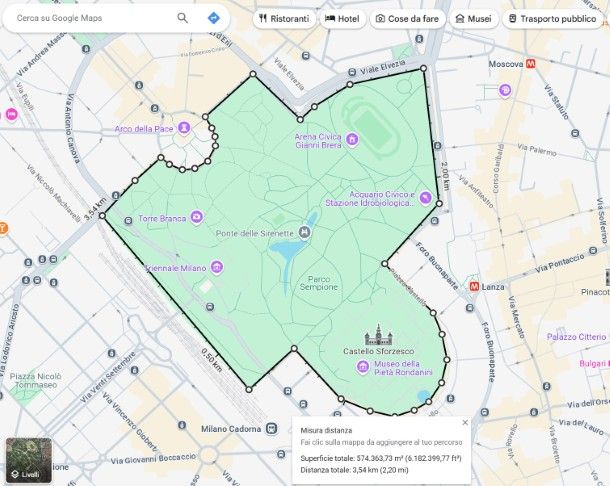Open the Livelli map layers thumbnail

coord(27,459)
